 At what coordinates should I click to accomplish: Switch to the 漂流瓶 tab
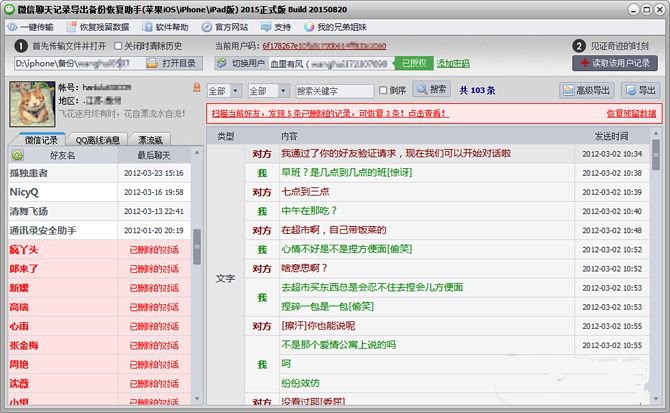[x=150, y=140]
